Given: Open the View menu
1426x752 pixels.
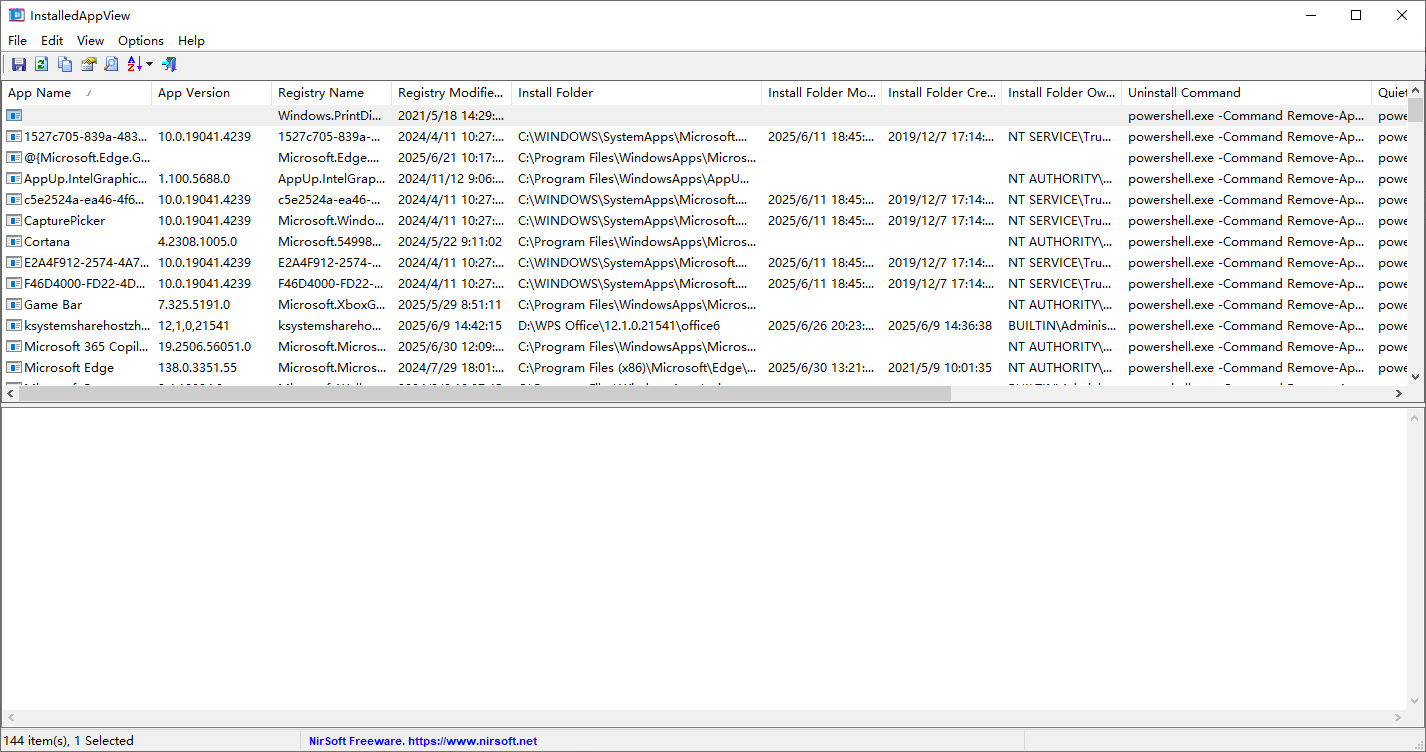Looking at the screenshot, I should [91, 41].
